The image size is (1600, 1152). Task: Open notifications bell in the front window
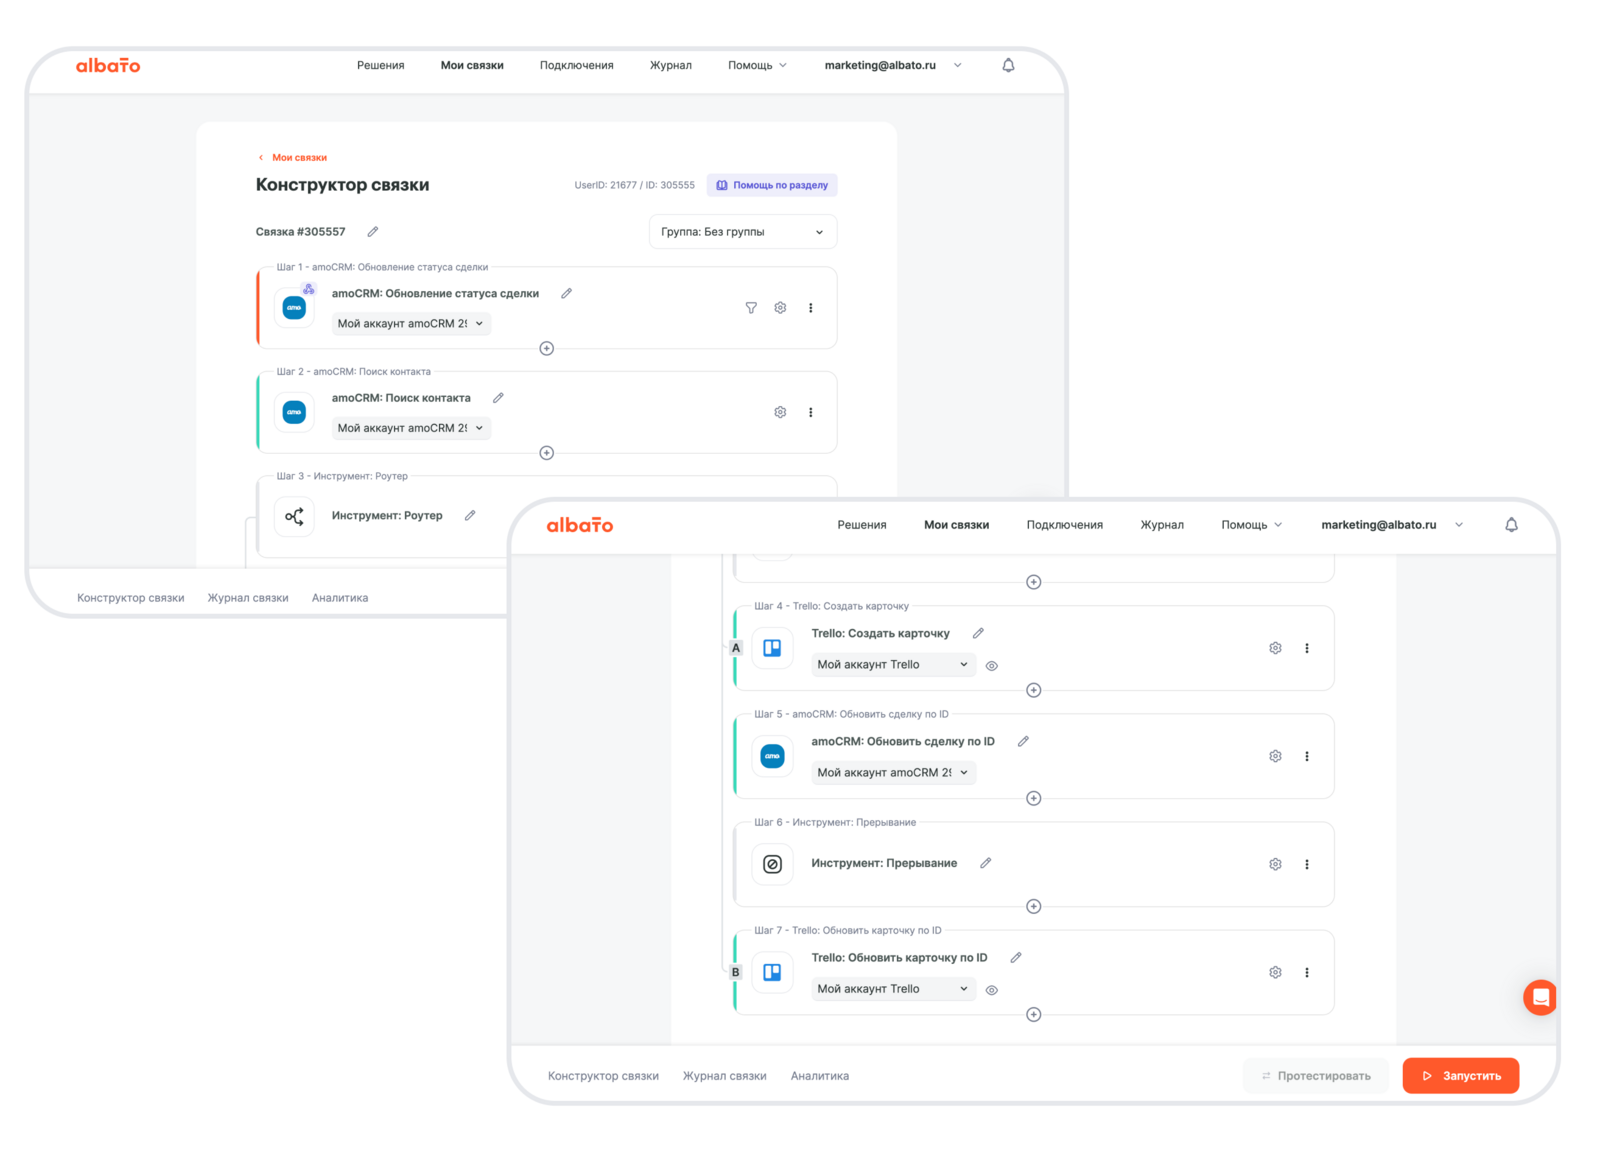pyautogui.click(x=1511, y=525)
